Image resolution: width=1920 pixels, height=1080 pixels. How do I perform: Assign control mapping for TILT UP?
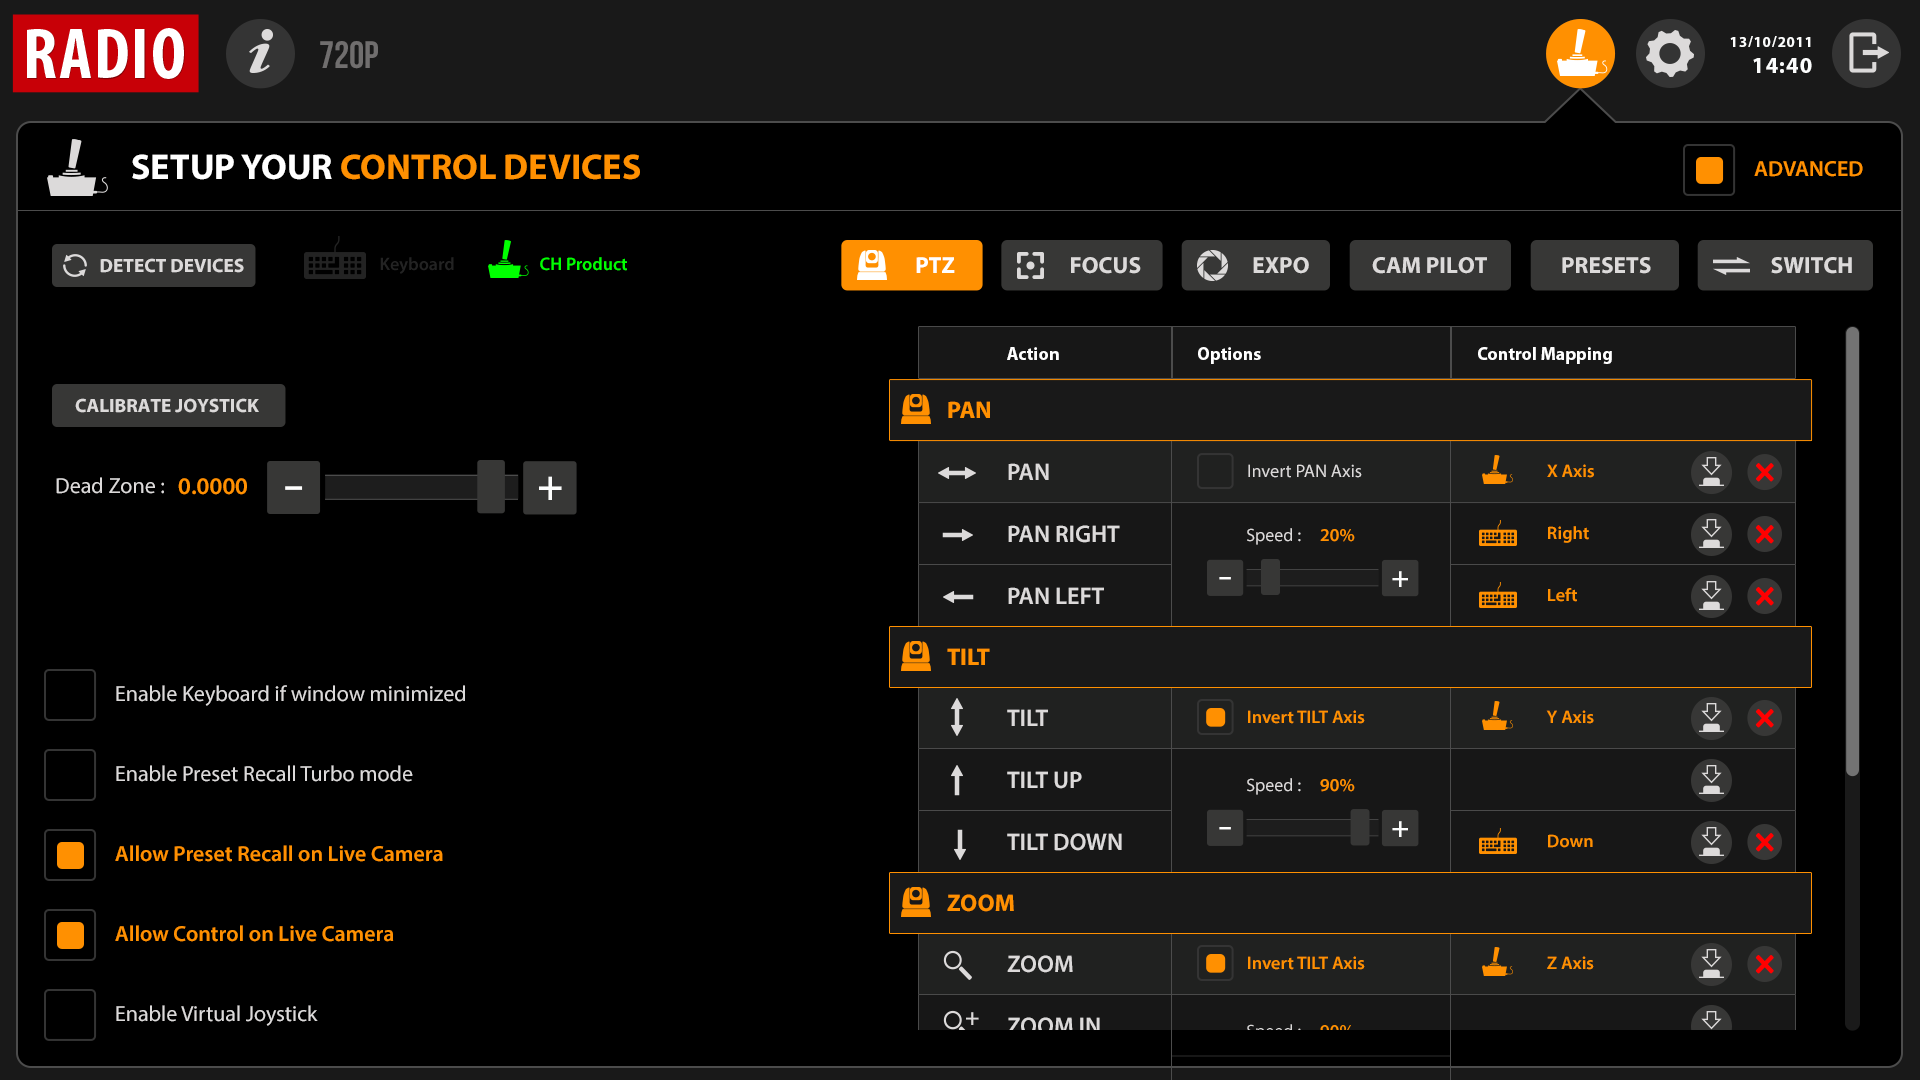coord(1711,780)
